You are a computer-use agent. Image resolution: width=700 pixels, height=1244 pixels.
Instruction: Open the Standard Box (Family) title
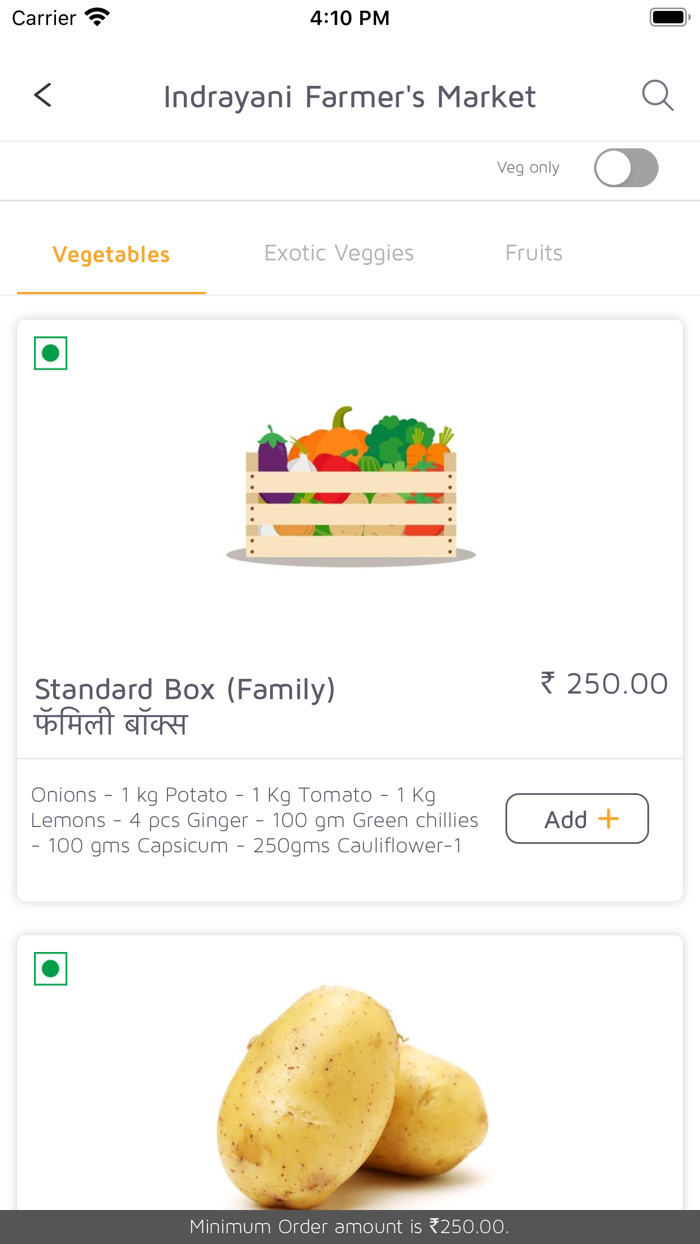pos(185,689)
